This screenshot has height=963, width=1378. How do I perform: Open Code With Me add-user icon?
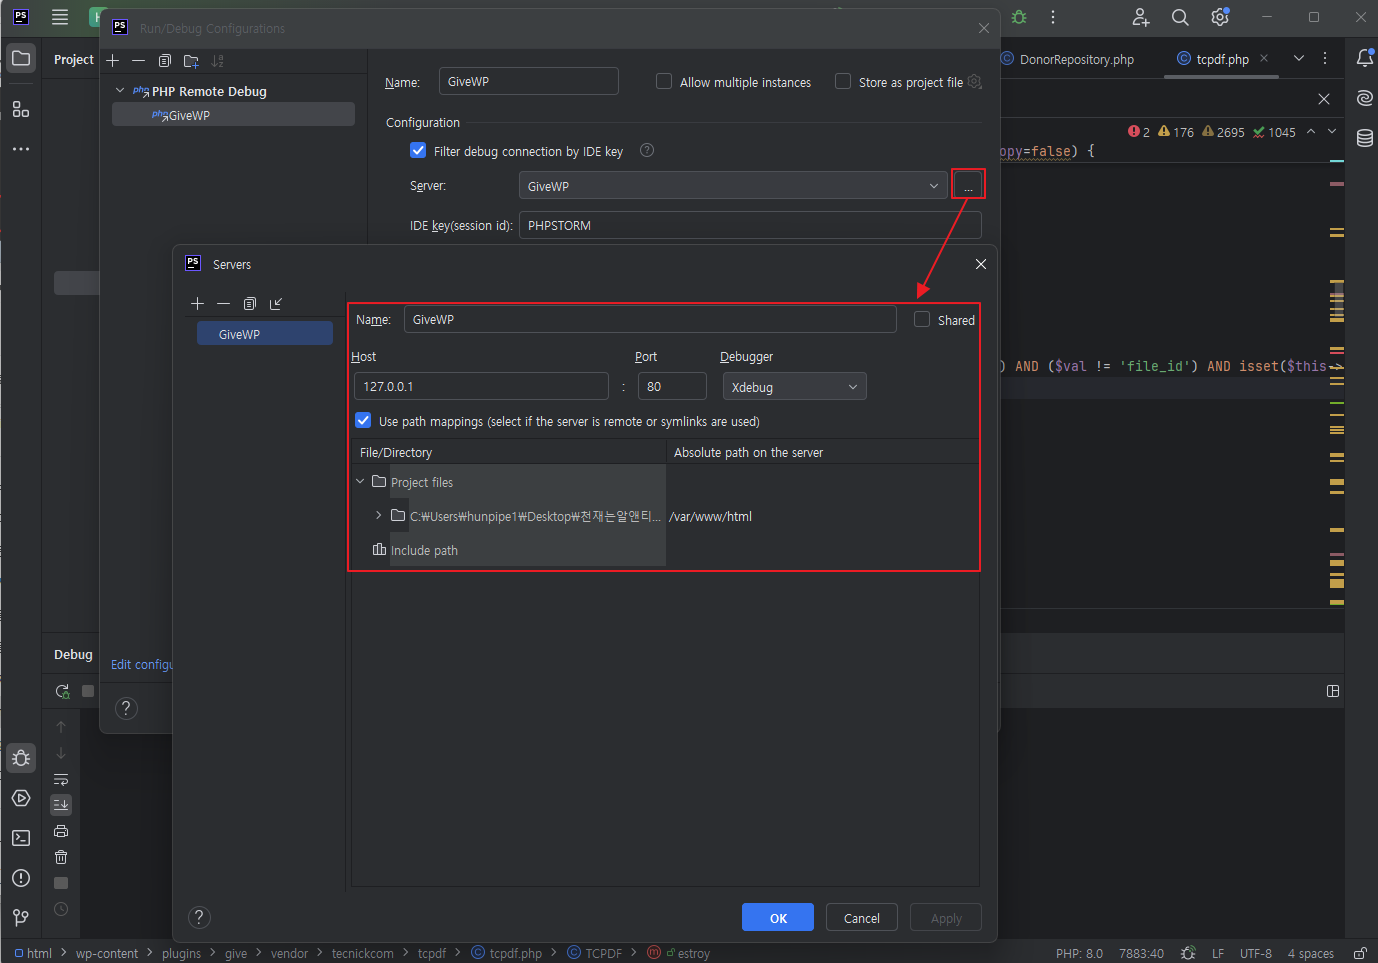pos(1141,17)
